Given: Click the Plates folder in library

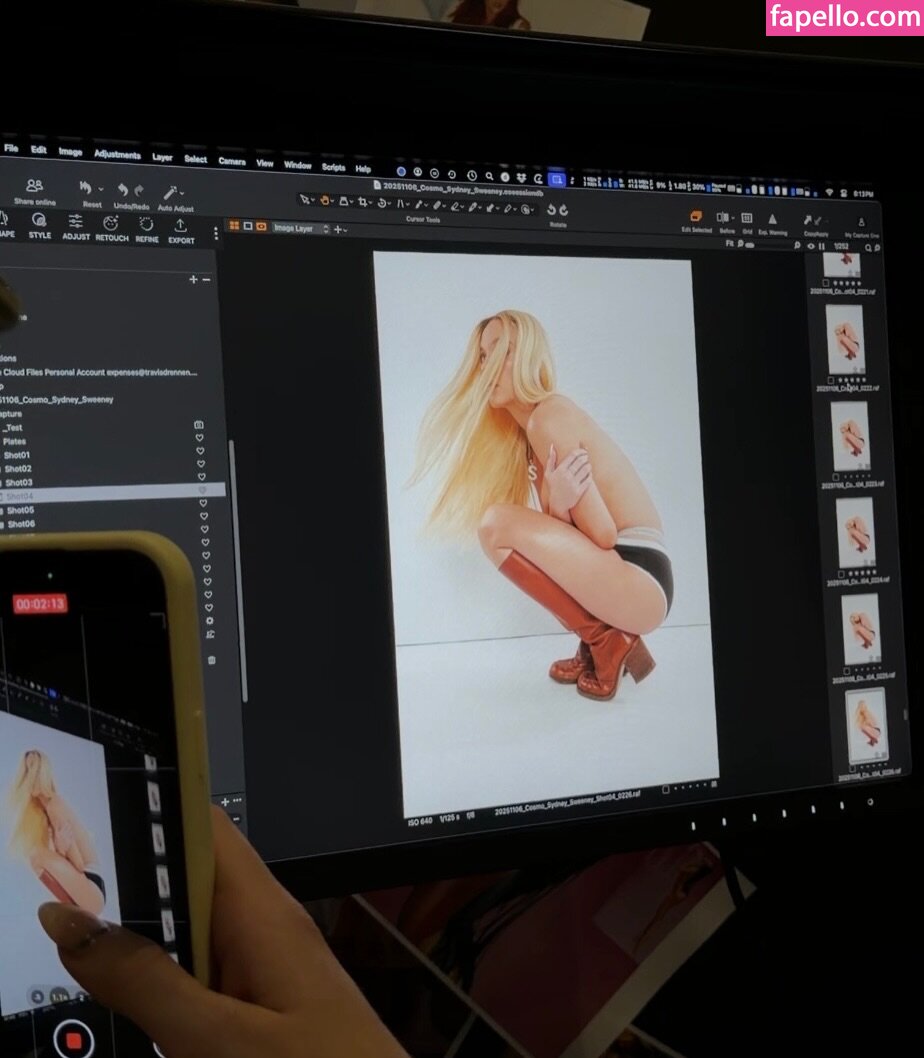Looking at the screenshot, I should (x=15, y=441).
